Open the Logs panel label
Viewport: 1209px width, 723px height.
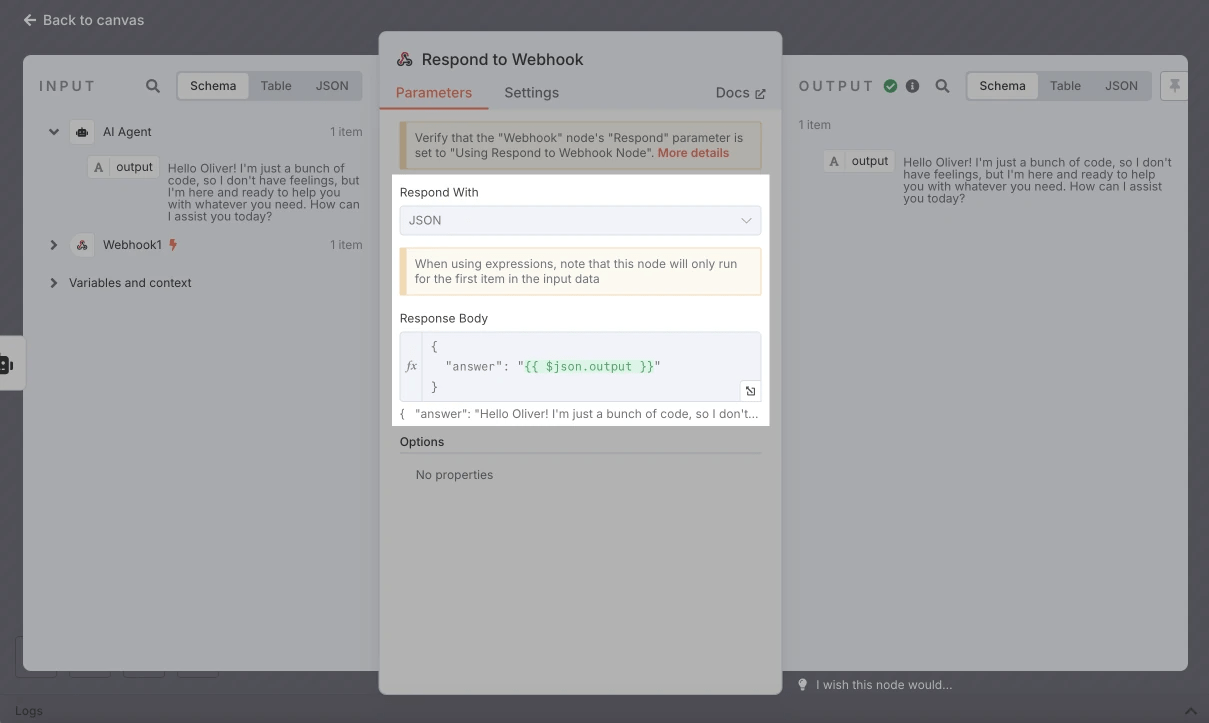coord(29,711)
